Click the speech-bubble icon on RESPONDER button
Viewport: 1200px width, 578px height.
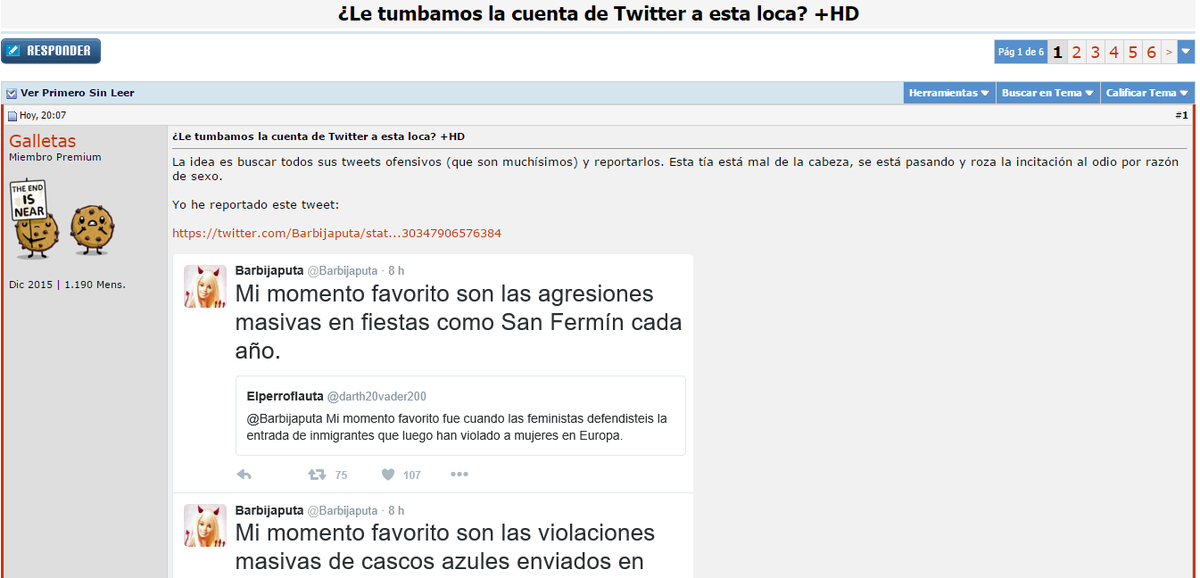(x=14, y=50)
